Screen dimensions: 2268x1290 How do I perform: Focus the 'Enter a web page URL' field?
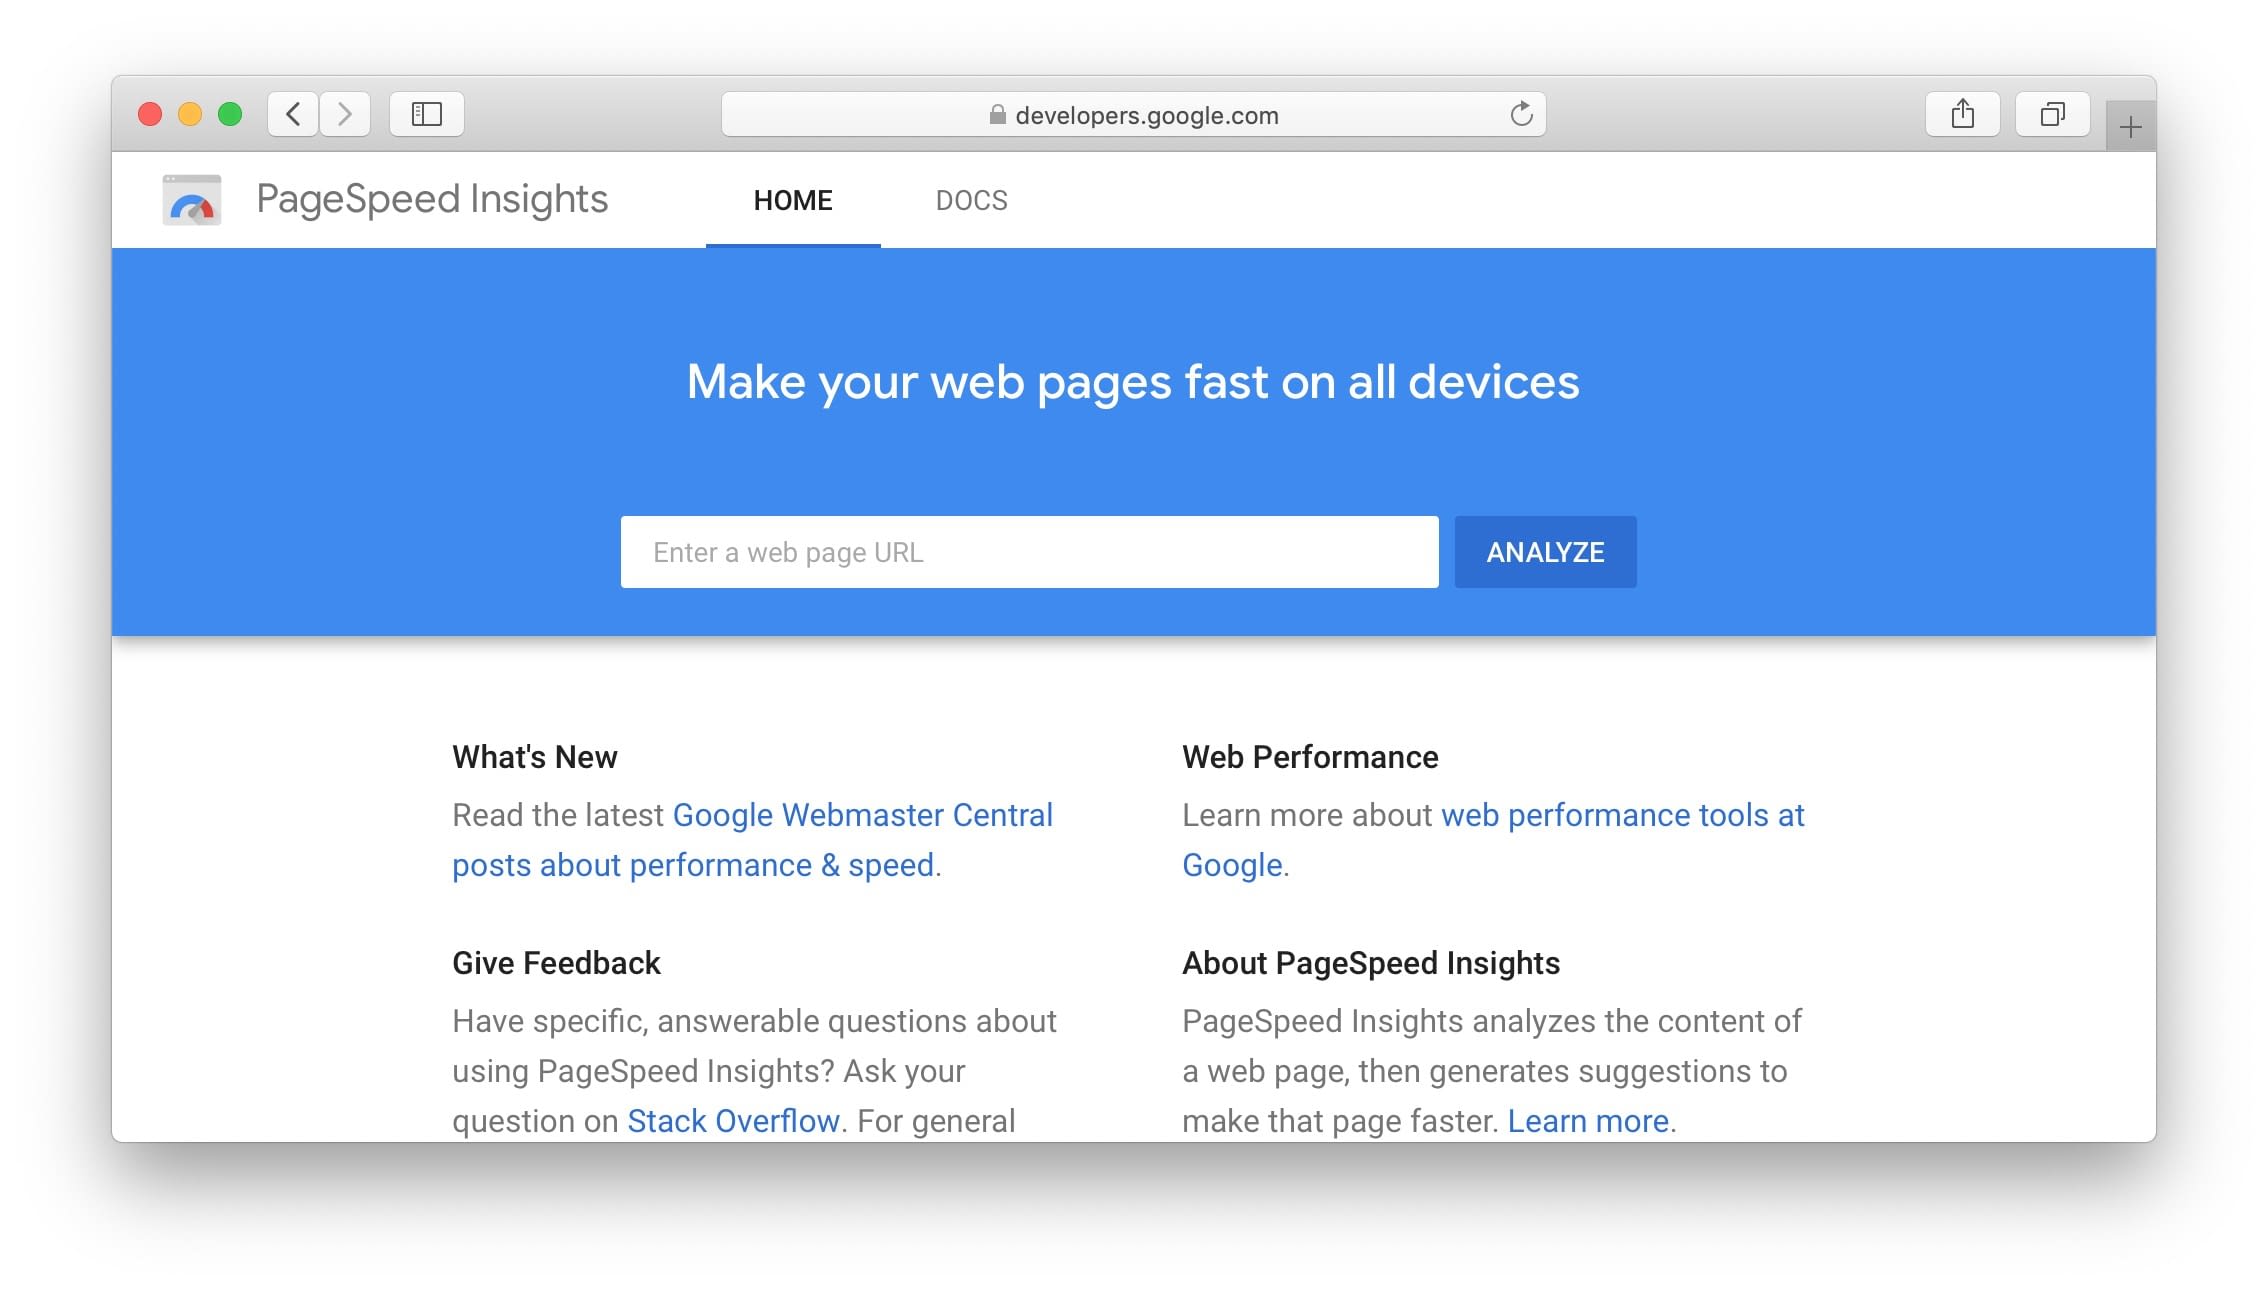pos(1029,552)
